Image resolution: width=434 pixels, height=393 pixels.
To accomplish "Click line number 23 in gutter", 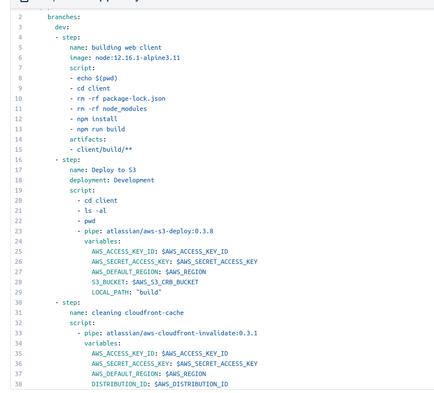I will (18, 231).
